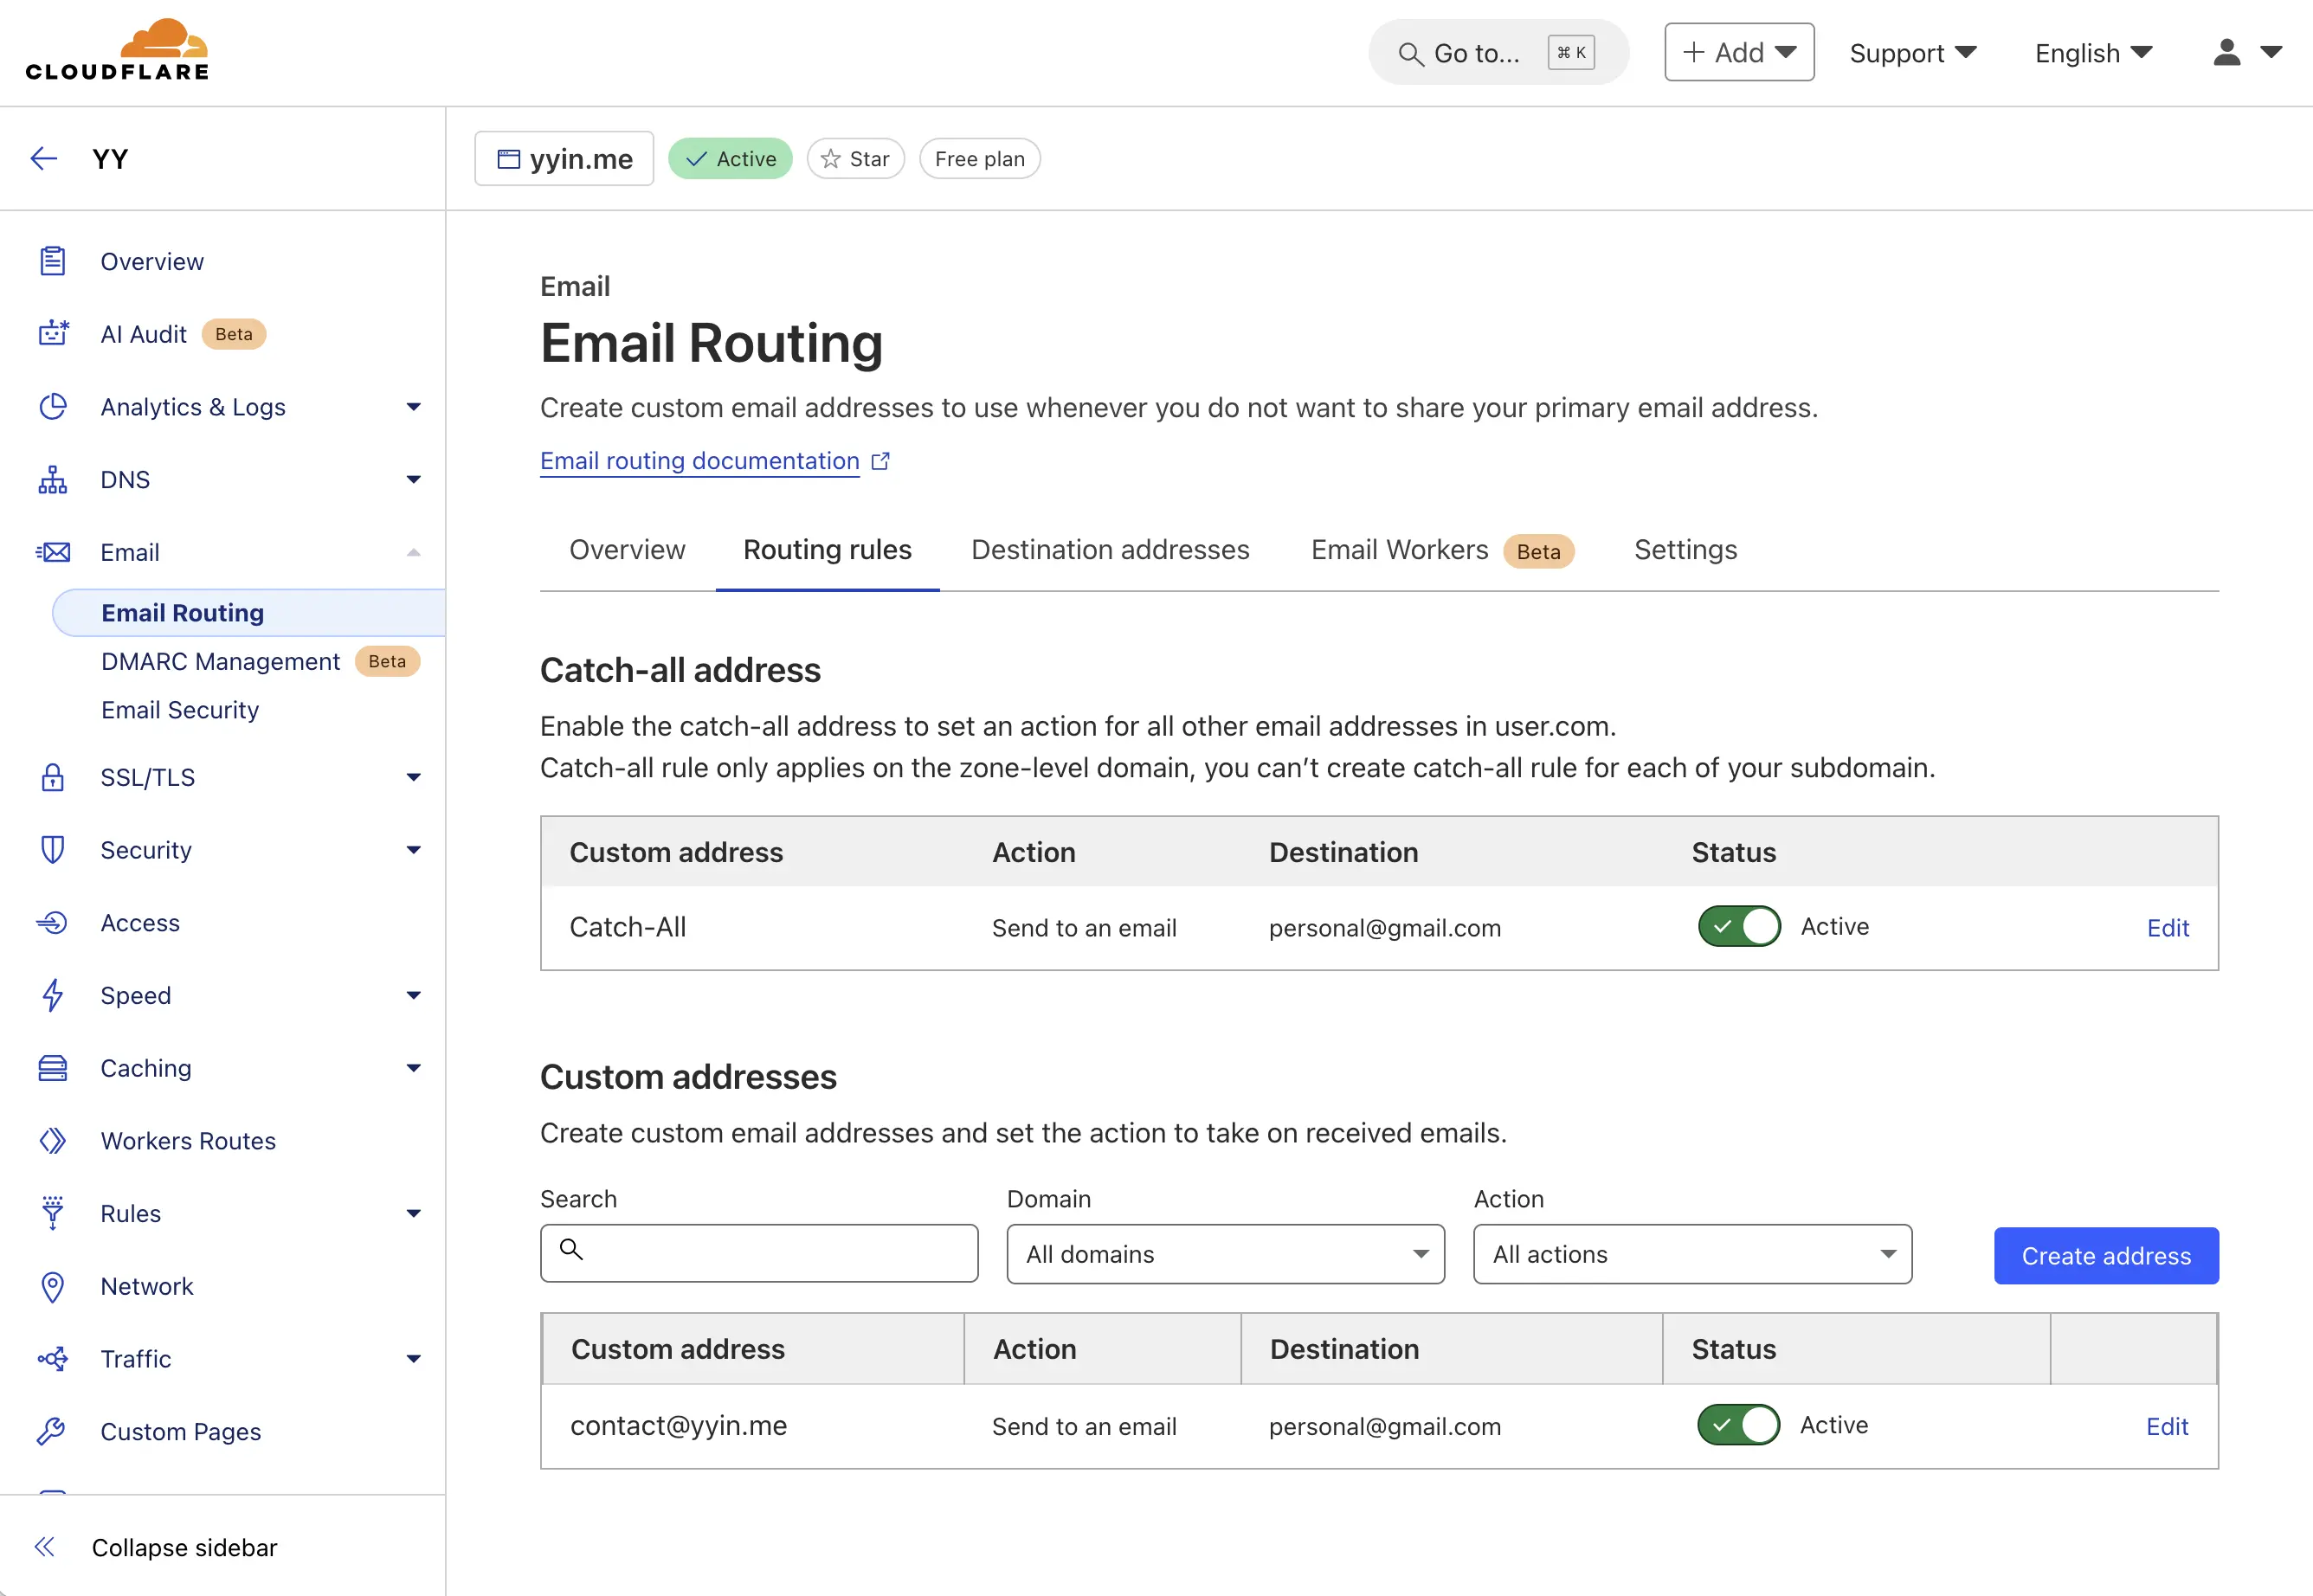Click the Collapse sidebar double-chevron icon
The height and width of the screenshot is (1596, 2313).
(x=45, y=1547)
